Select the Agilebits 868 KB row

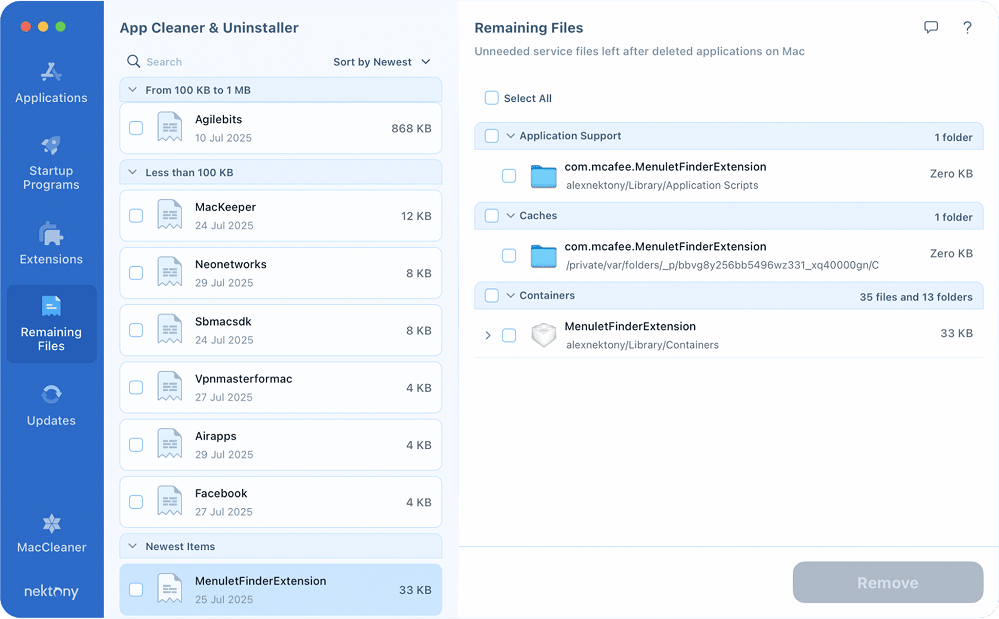pos(280,128)
